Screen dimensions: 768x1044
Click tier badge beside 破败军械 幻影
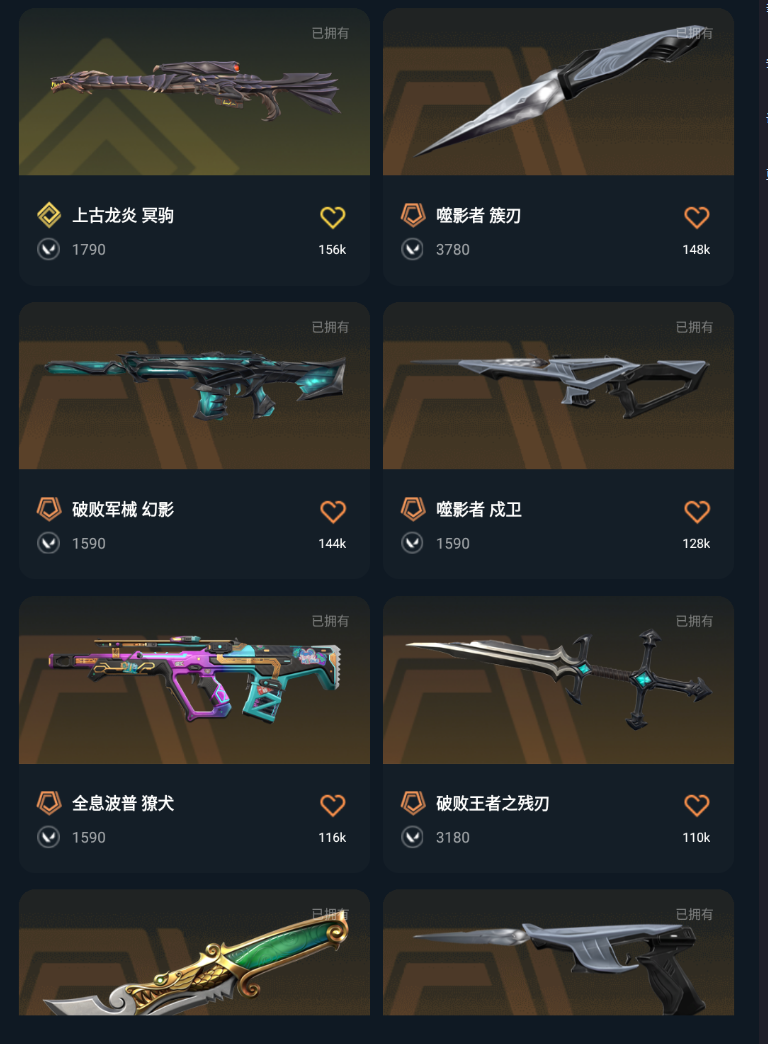[x=49, y=509]
